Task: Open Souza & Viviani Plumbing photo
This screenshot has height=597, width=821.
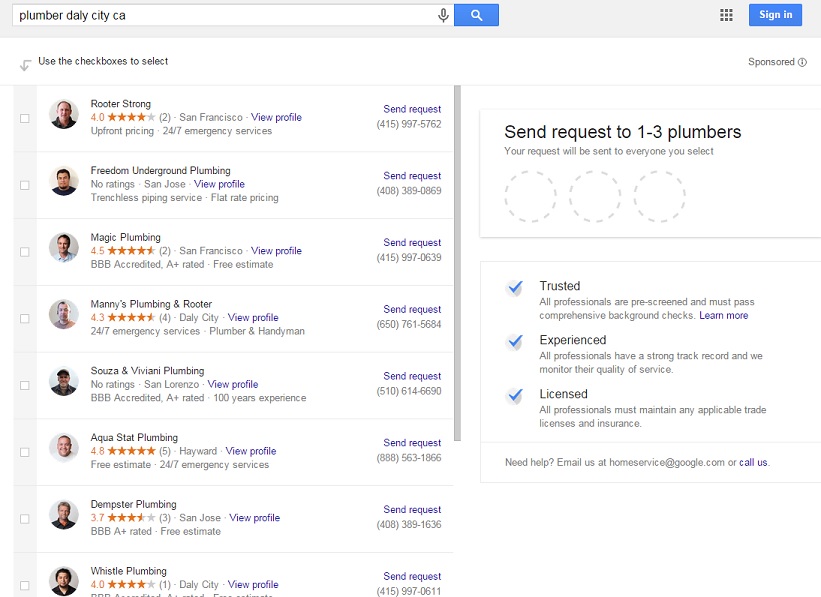Action: click(64, 381)
